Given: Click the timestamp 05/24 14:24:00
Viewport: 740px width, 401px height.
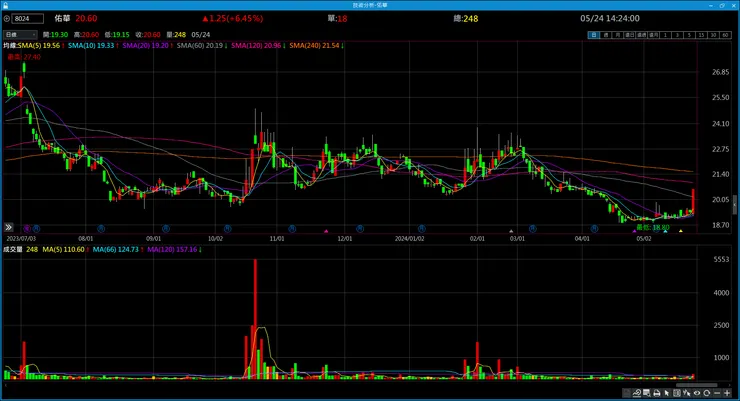Looking at the screenshot, I should [x=610, y=18].
